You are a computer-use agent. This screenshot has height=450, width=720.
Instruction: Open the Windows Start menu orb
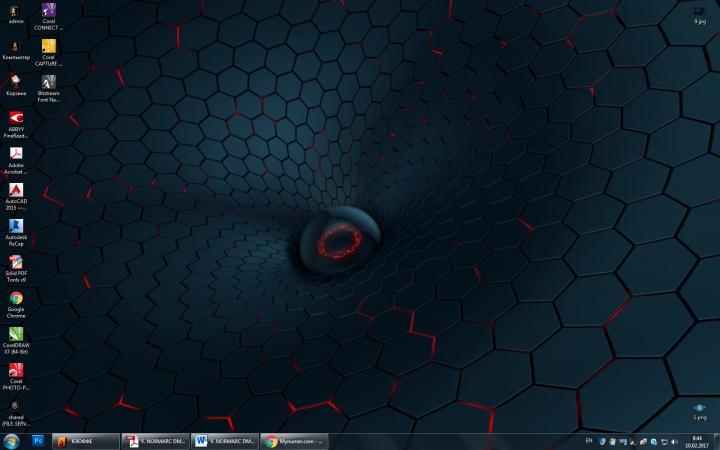click(x=11, y=442)
